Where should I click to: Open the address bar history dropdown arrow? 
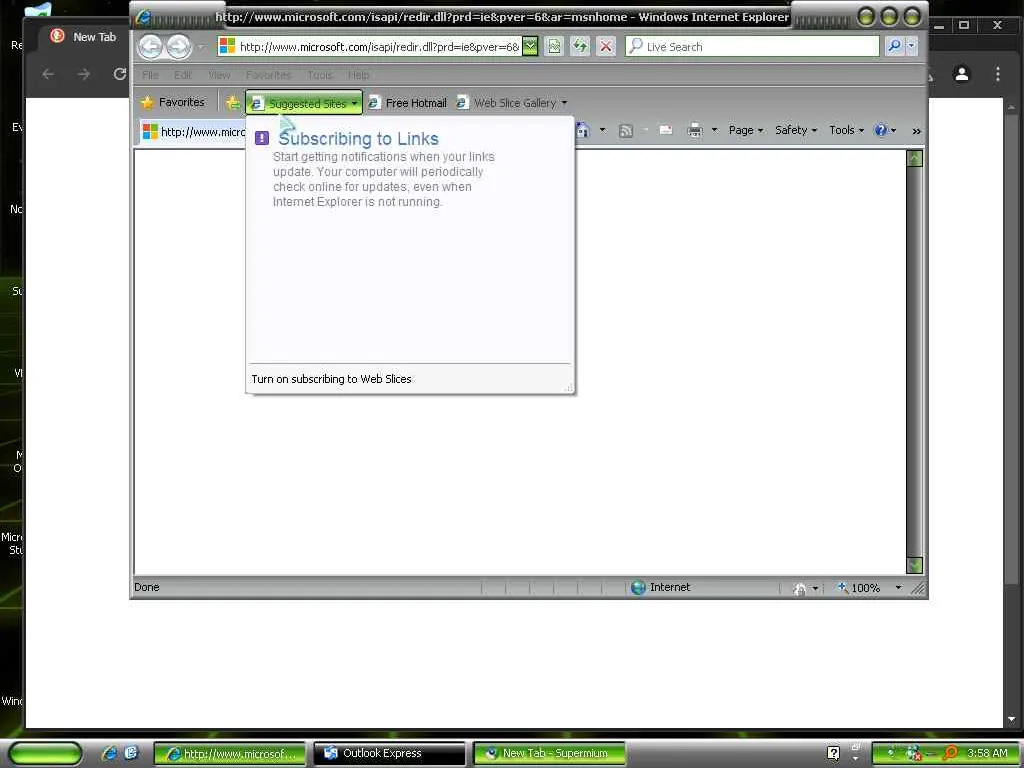coord(530,46)
